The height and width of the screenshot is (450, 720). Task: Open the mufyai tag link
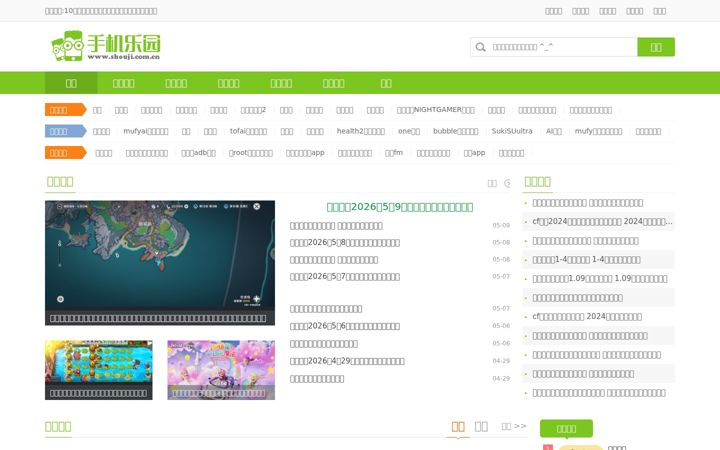click(x=146, y=131)
